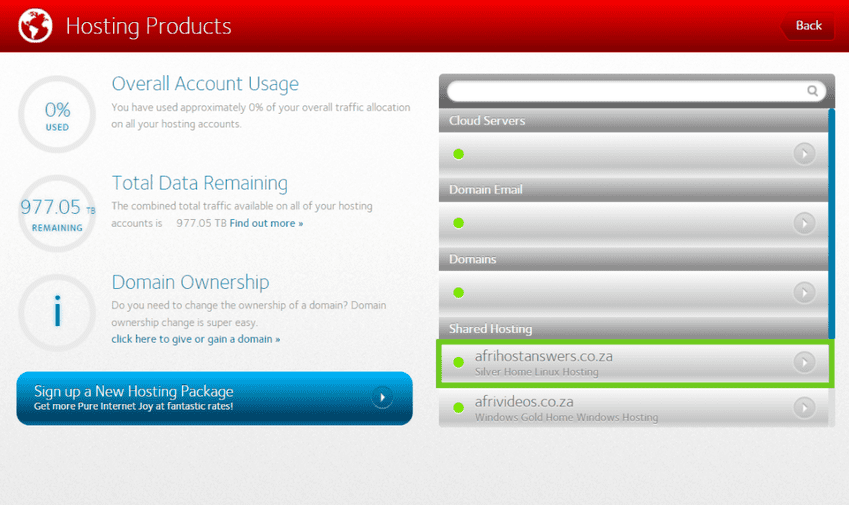
Task: Click the 977.05 TB remaining circle
Action: pos(57,212)
